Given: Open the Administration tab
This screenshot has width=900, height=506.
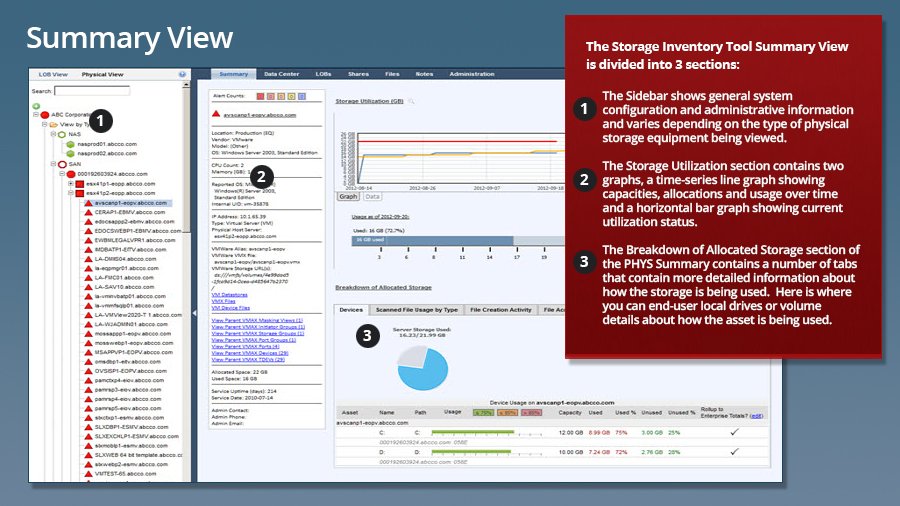Looking at the screenshot, I should point(472,74).
